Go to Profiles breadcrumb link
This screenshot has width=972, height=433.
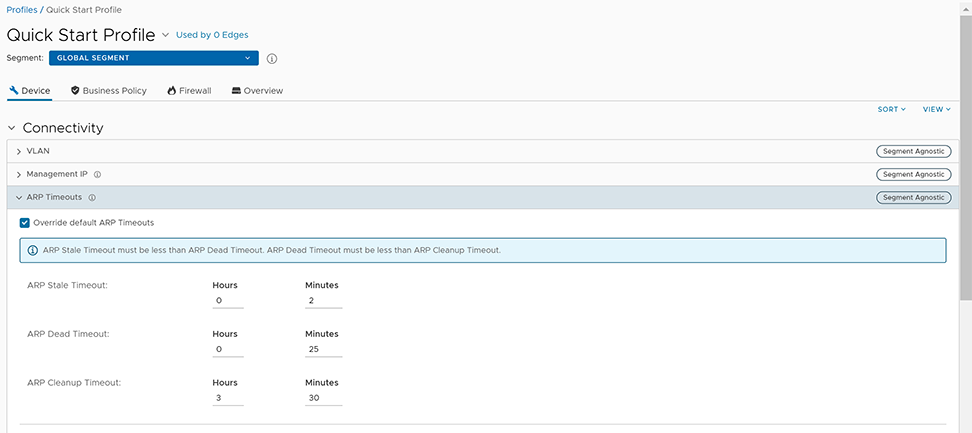[21, 9]
